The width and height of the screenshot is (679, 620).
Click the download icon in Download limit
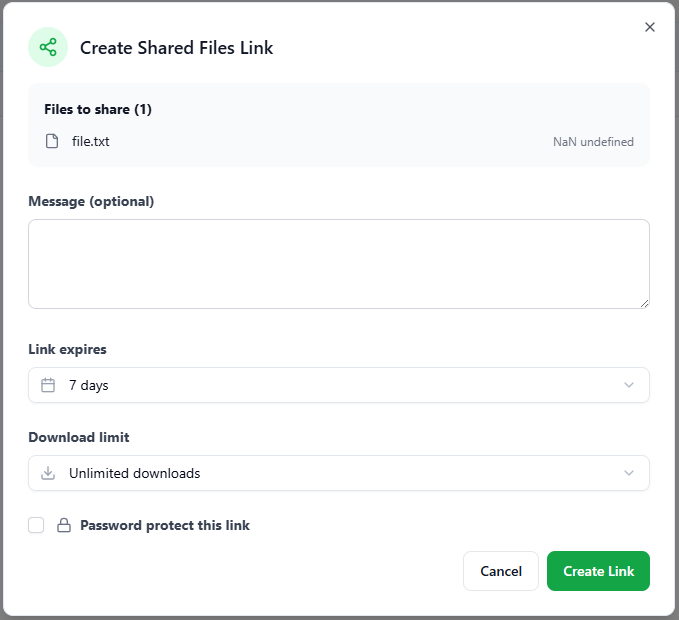point(48,473)
